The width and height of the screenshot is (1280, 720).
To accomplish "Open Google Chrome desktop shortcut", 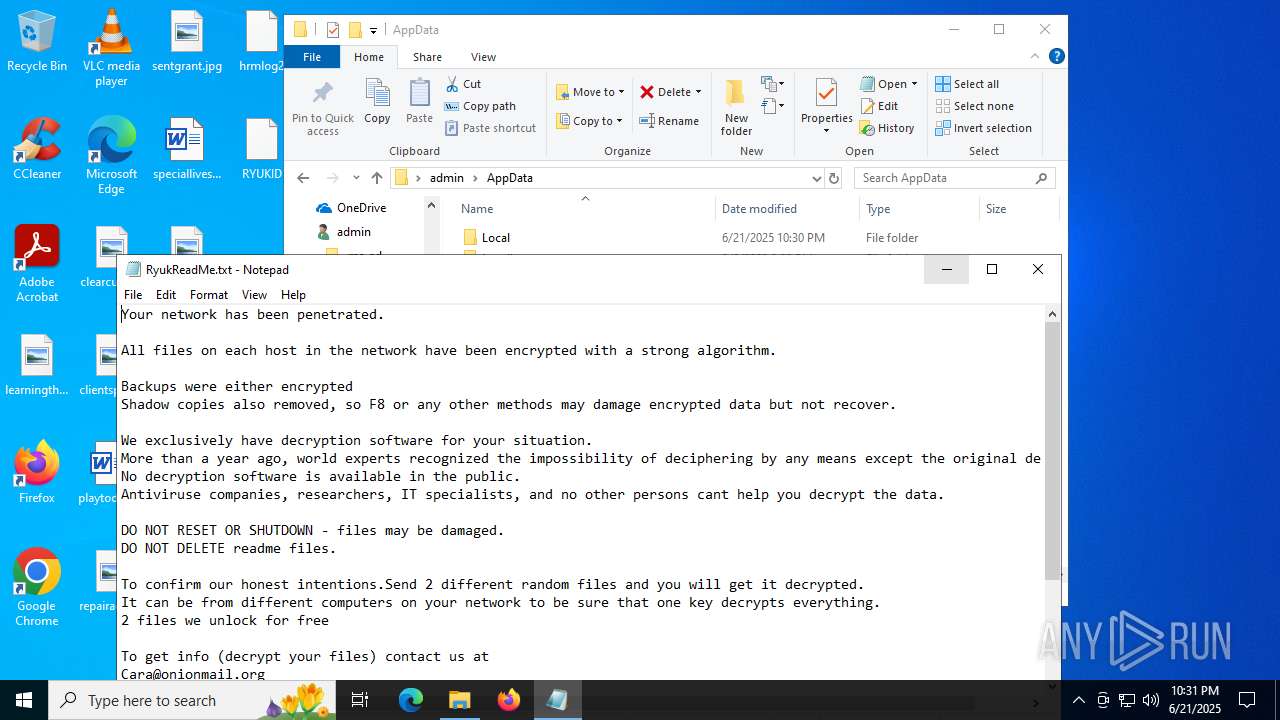I will click(x=37, y=588).
